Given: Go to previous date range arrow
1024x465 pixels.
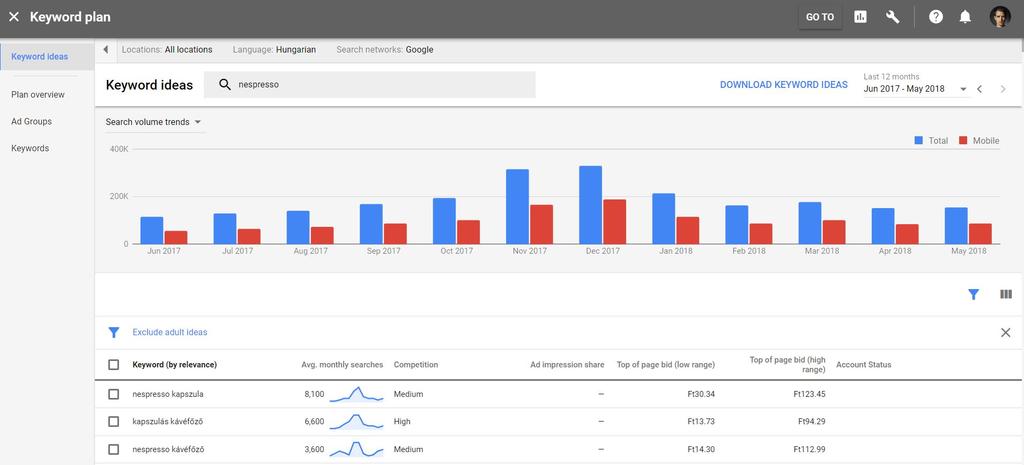Looking at the screenshot, I should click(x=979, y=89).
